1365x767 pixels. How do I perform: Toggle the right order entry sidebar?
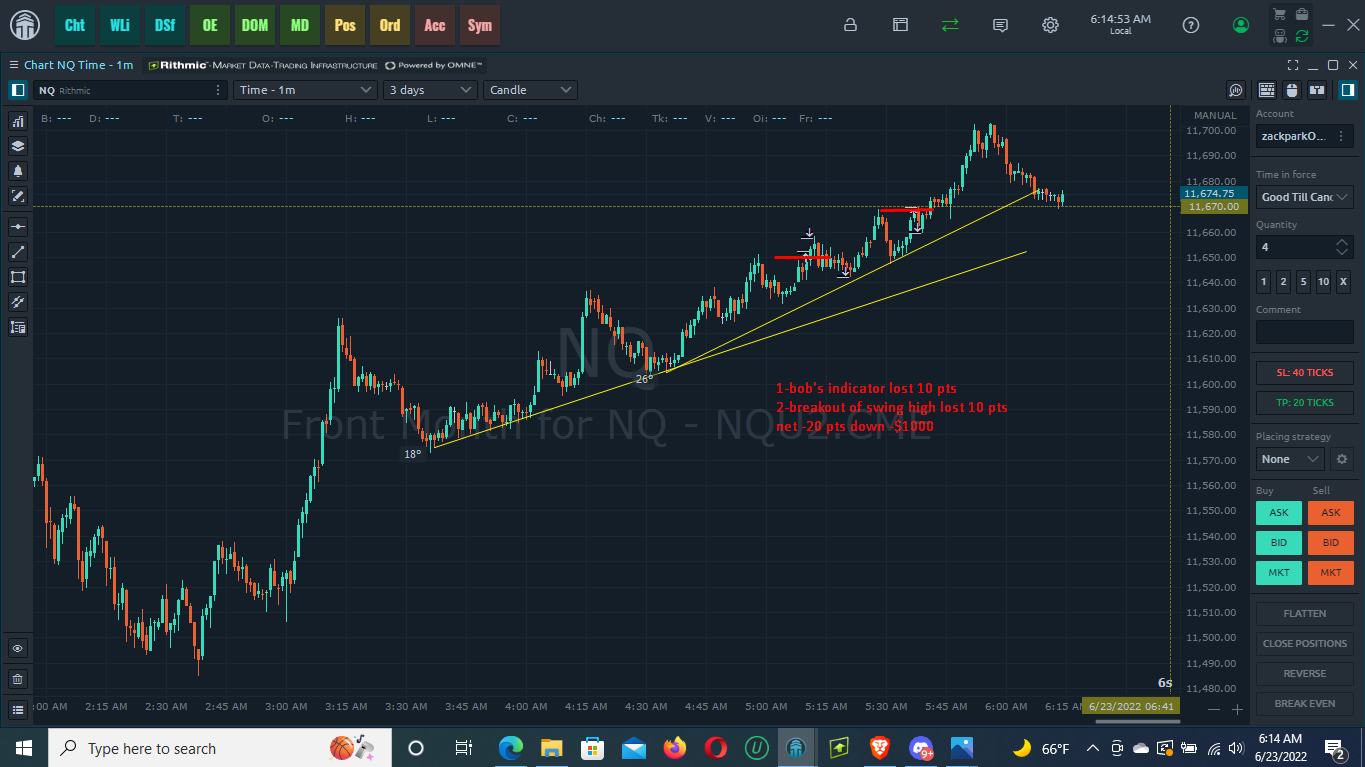(1347, 90)
